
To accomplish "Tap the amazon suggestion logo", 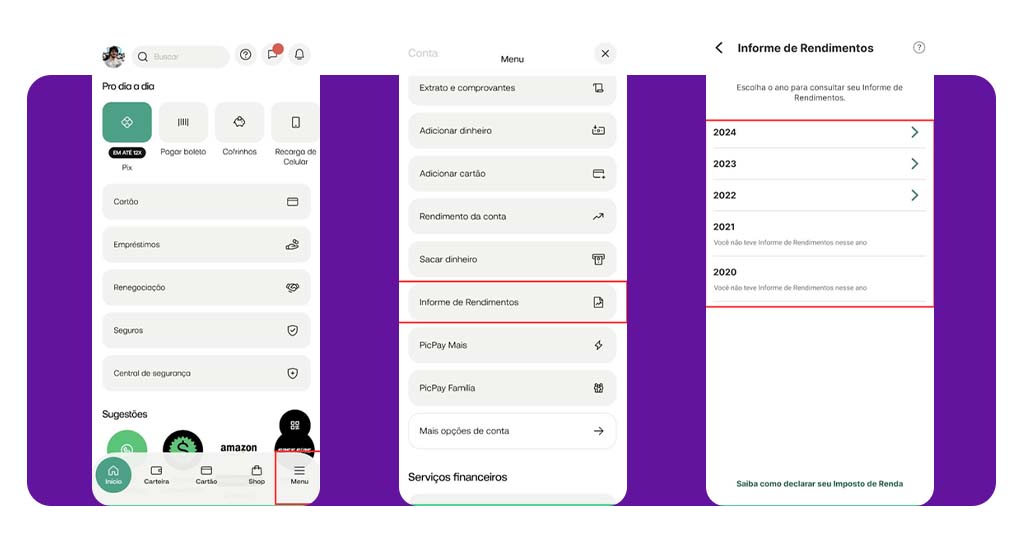I will click(238, 448).
